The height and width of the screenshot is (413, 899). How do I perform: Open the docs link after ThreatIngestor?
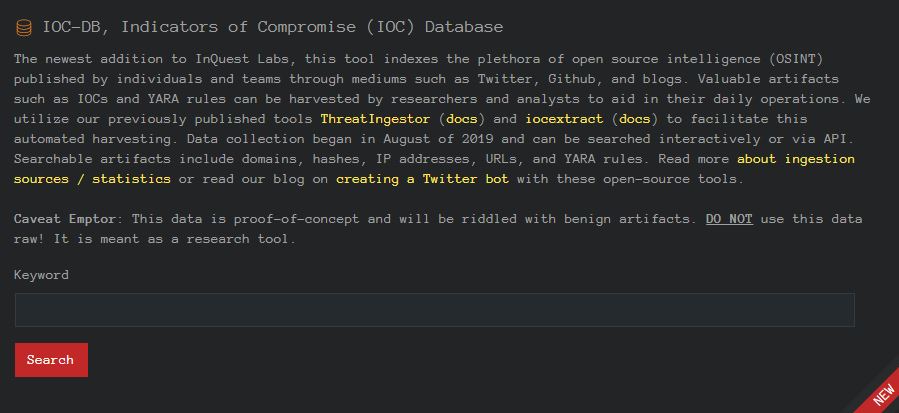[x=462, y=119]
